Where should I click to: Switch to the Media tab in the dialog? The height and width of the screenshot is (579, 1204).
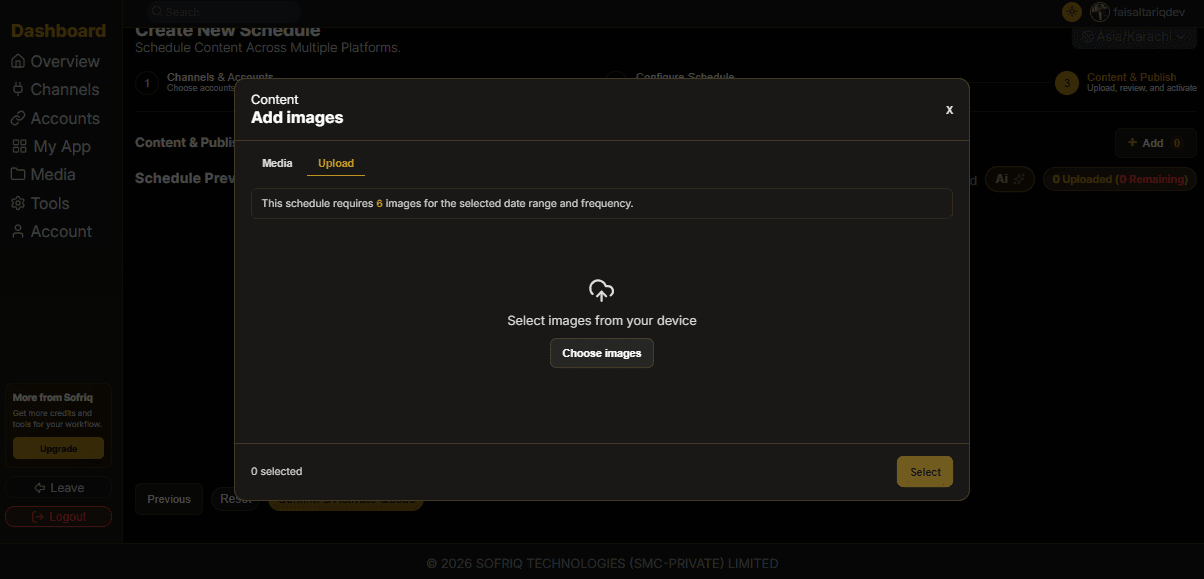tap(277, 163)
